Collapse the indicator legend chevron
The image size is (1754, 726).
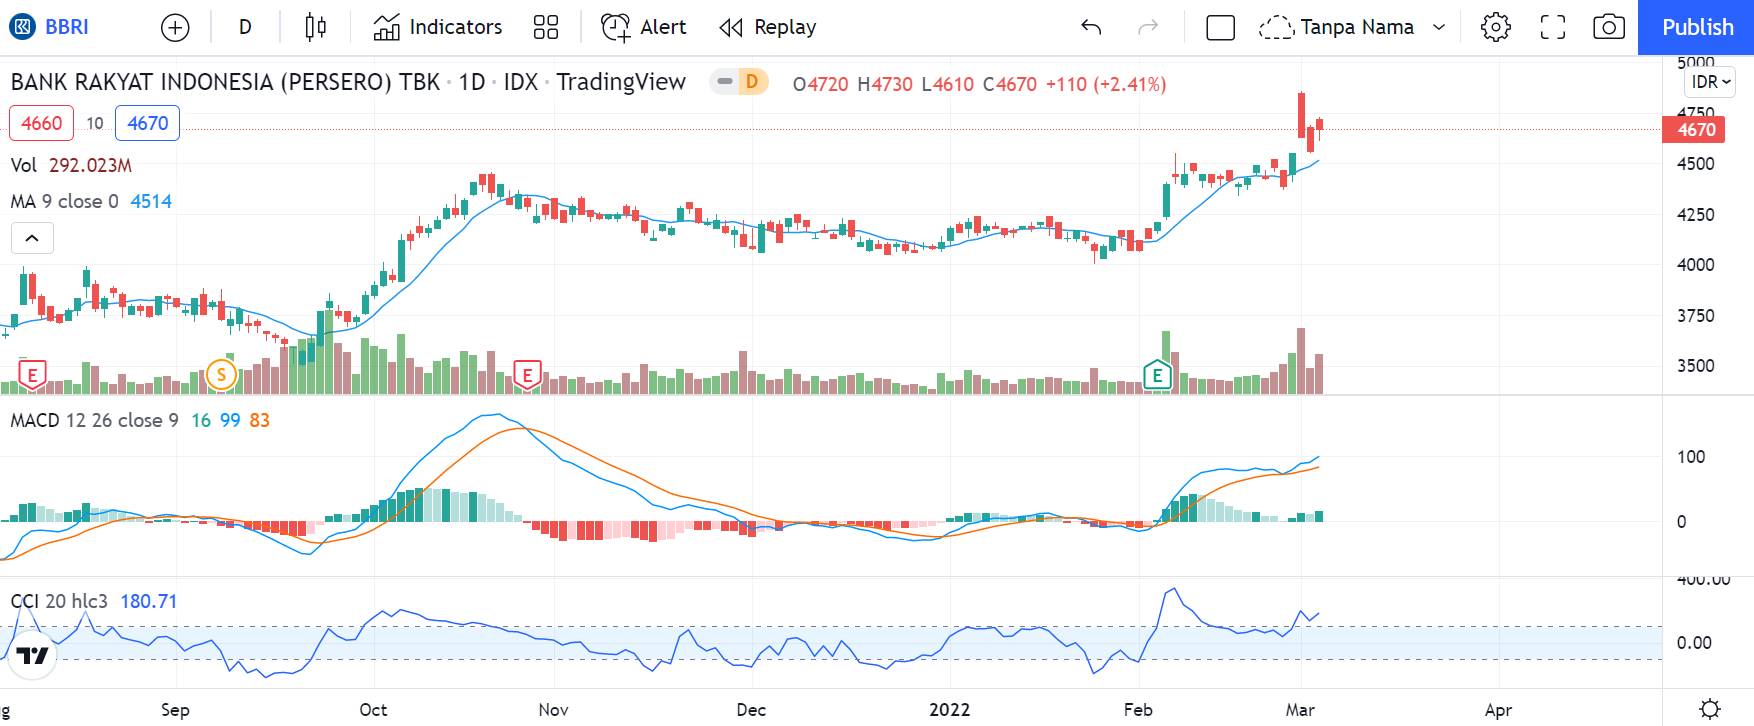pos(32,238)
